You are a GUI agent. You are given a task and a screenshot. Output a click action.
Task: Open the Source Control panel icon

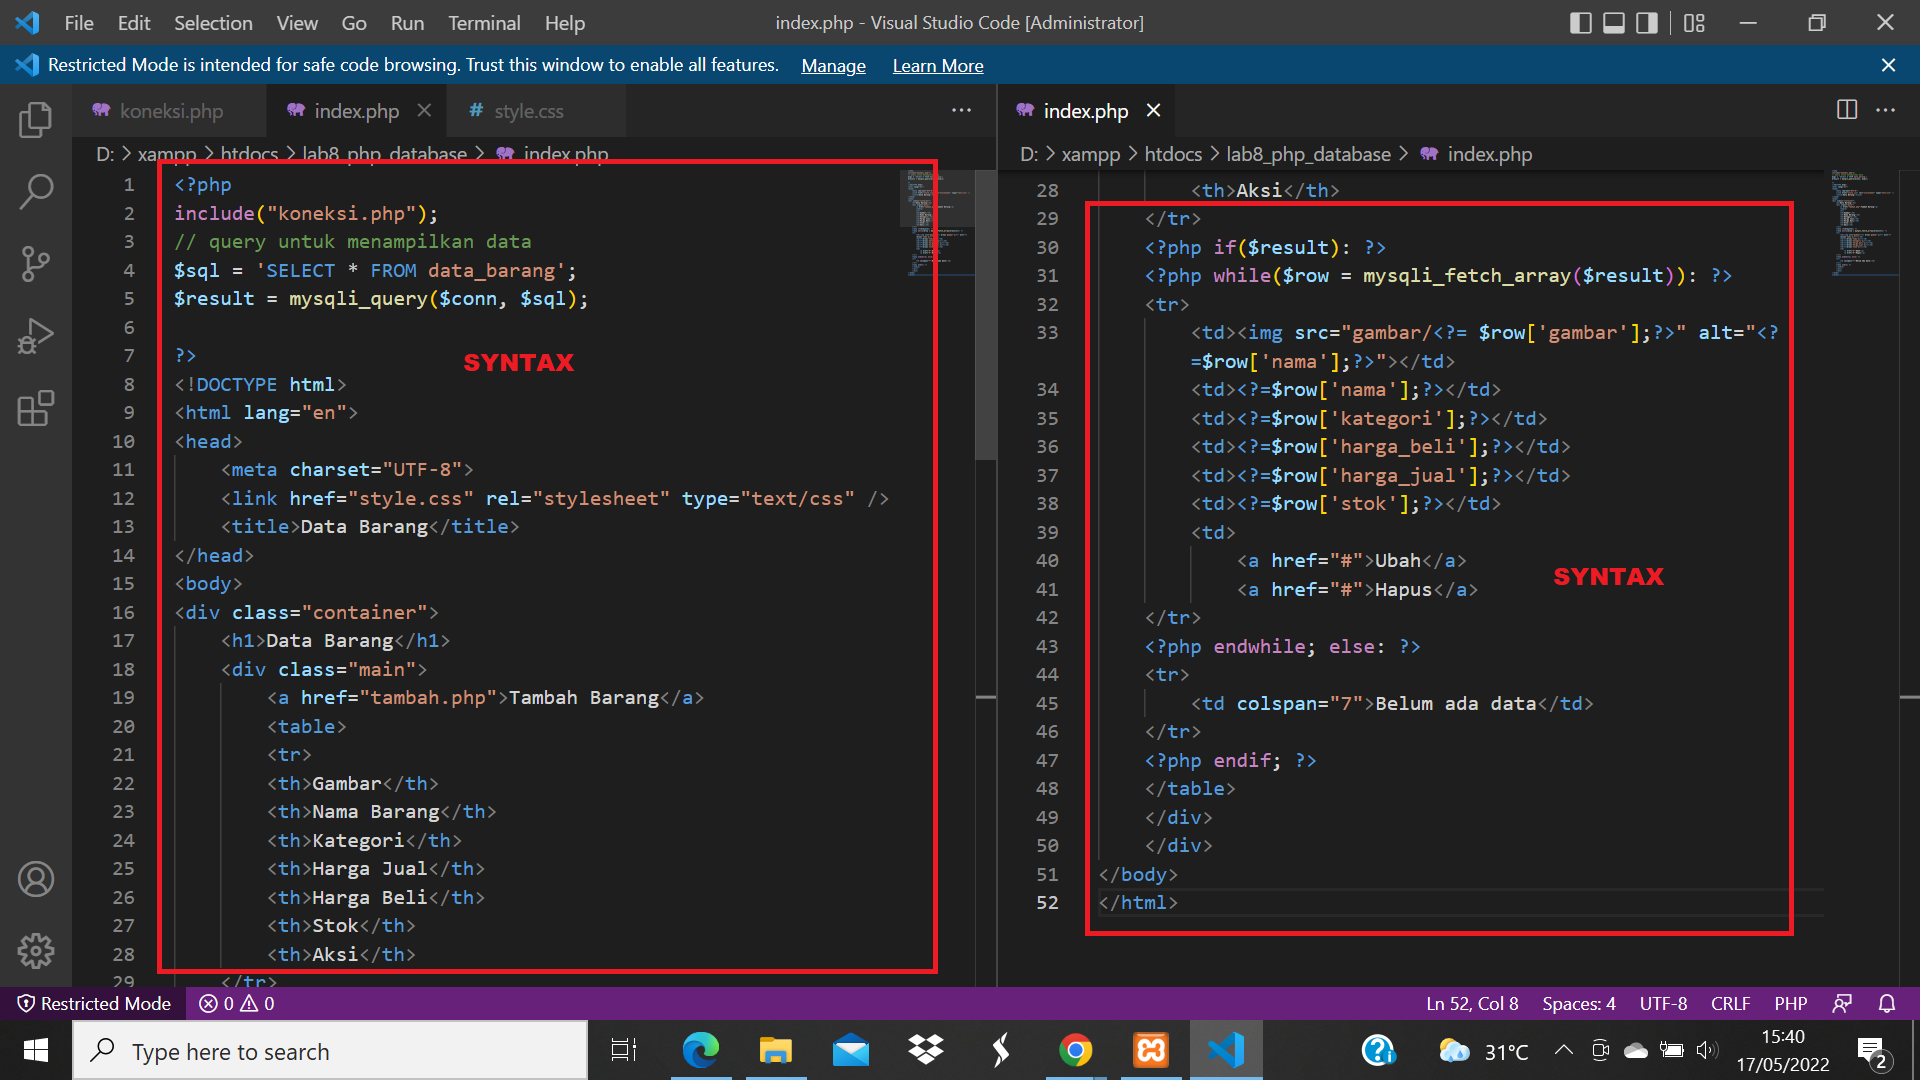tap(36, 264)
